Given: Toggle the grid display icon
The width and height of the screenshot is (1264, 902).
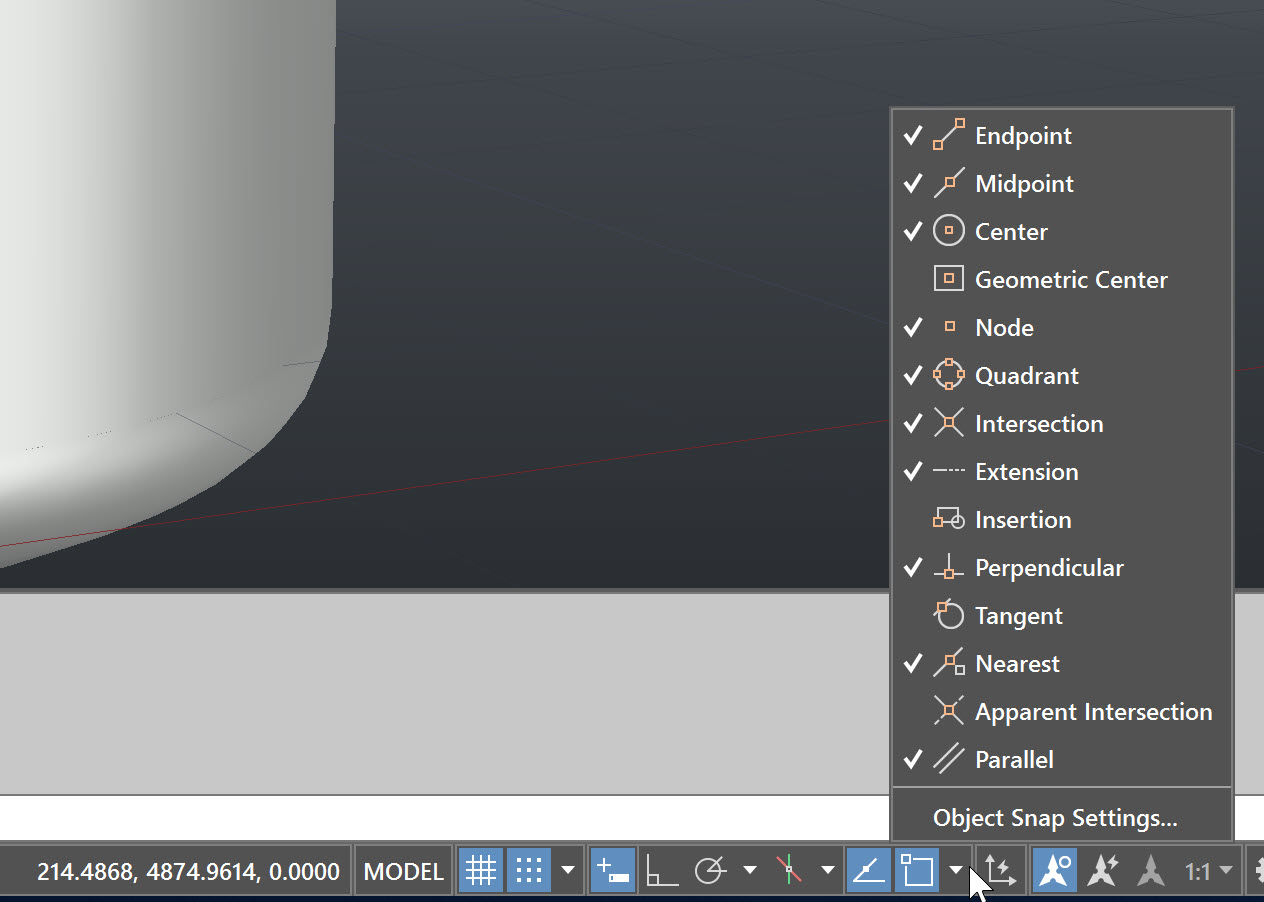Looking at the screenshot, I should point(481,869).
